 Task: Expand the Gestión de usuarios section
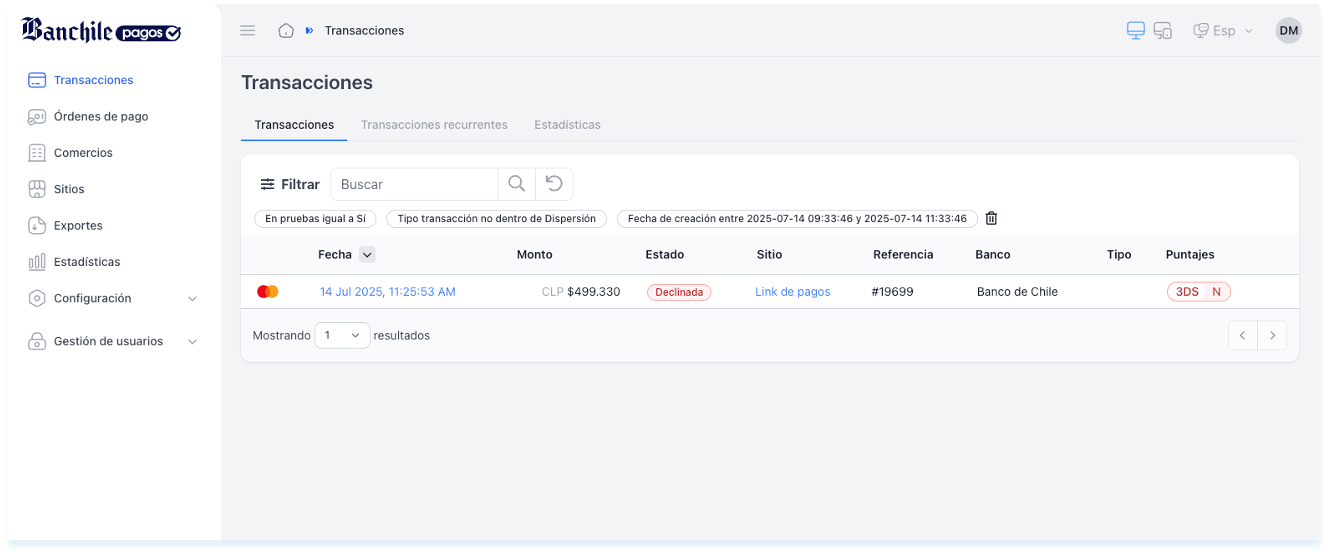[x=112, y=341]
